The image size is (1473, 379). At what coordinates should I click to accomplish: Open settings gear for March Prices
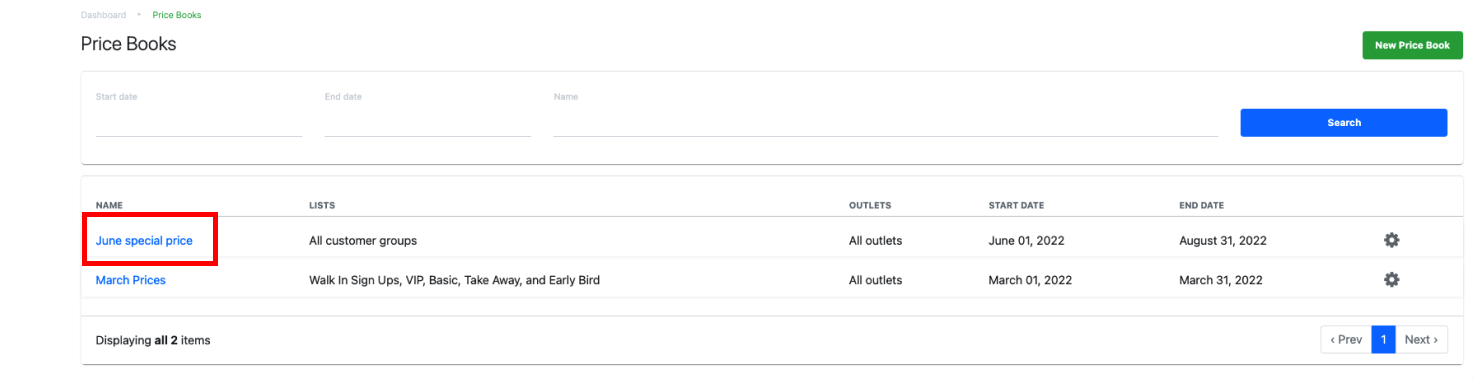tap(1391, 280)
